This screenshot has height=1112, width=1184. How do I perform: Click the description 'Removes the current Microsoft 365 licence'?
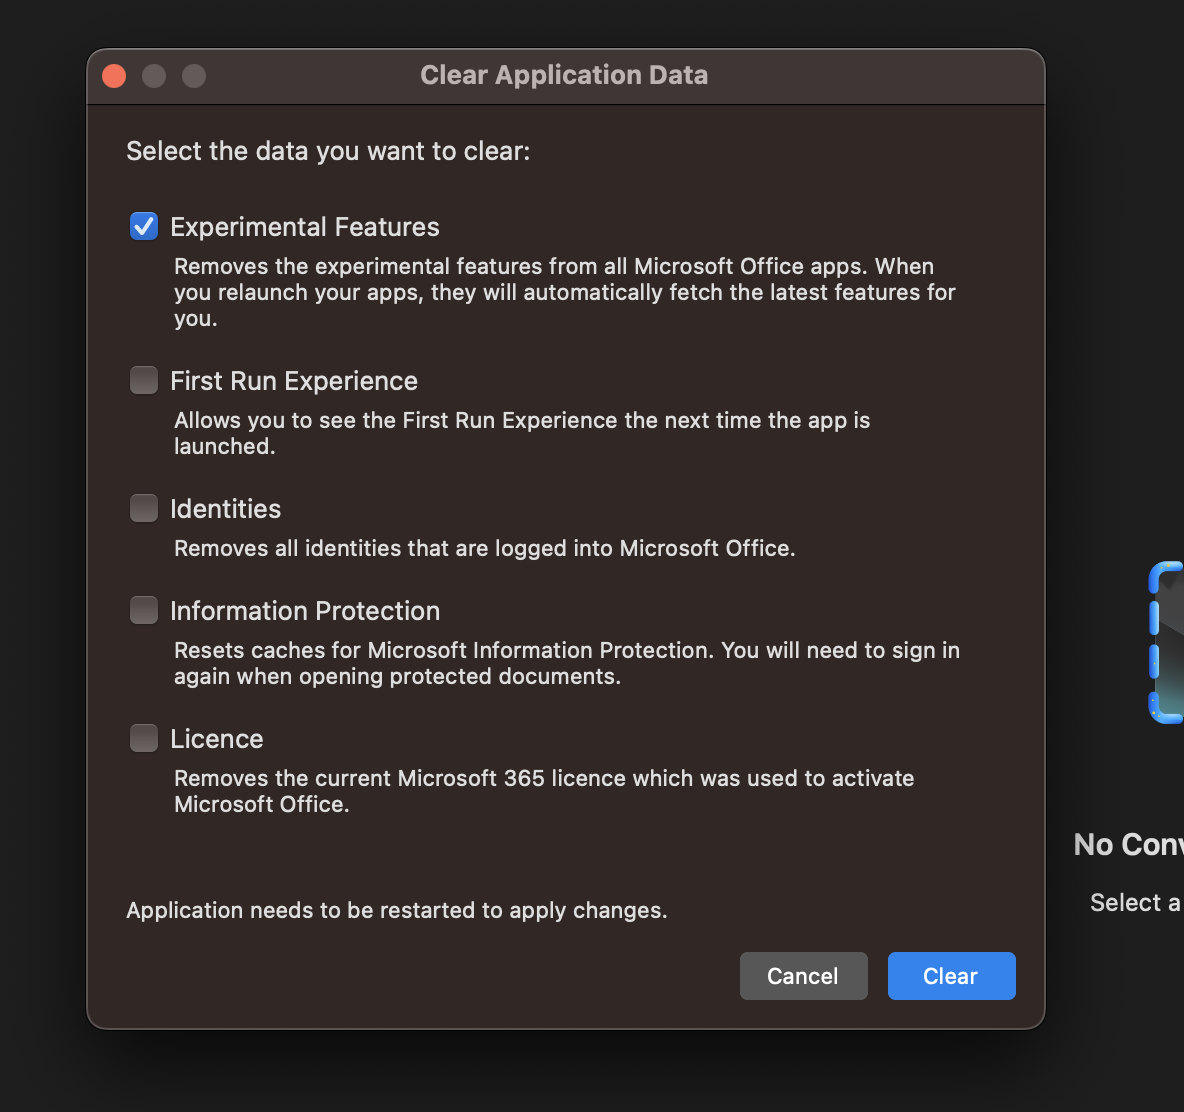pyautogui.click(x=544, y=791)
